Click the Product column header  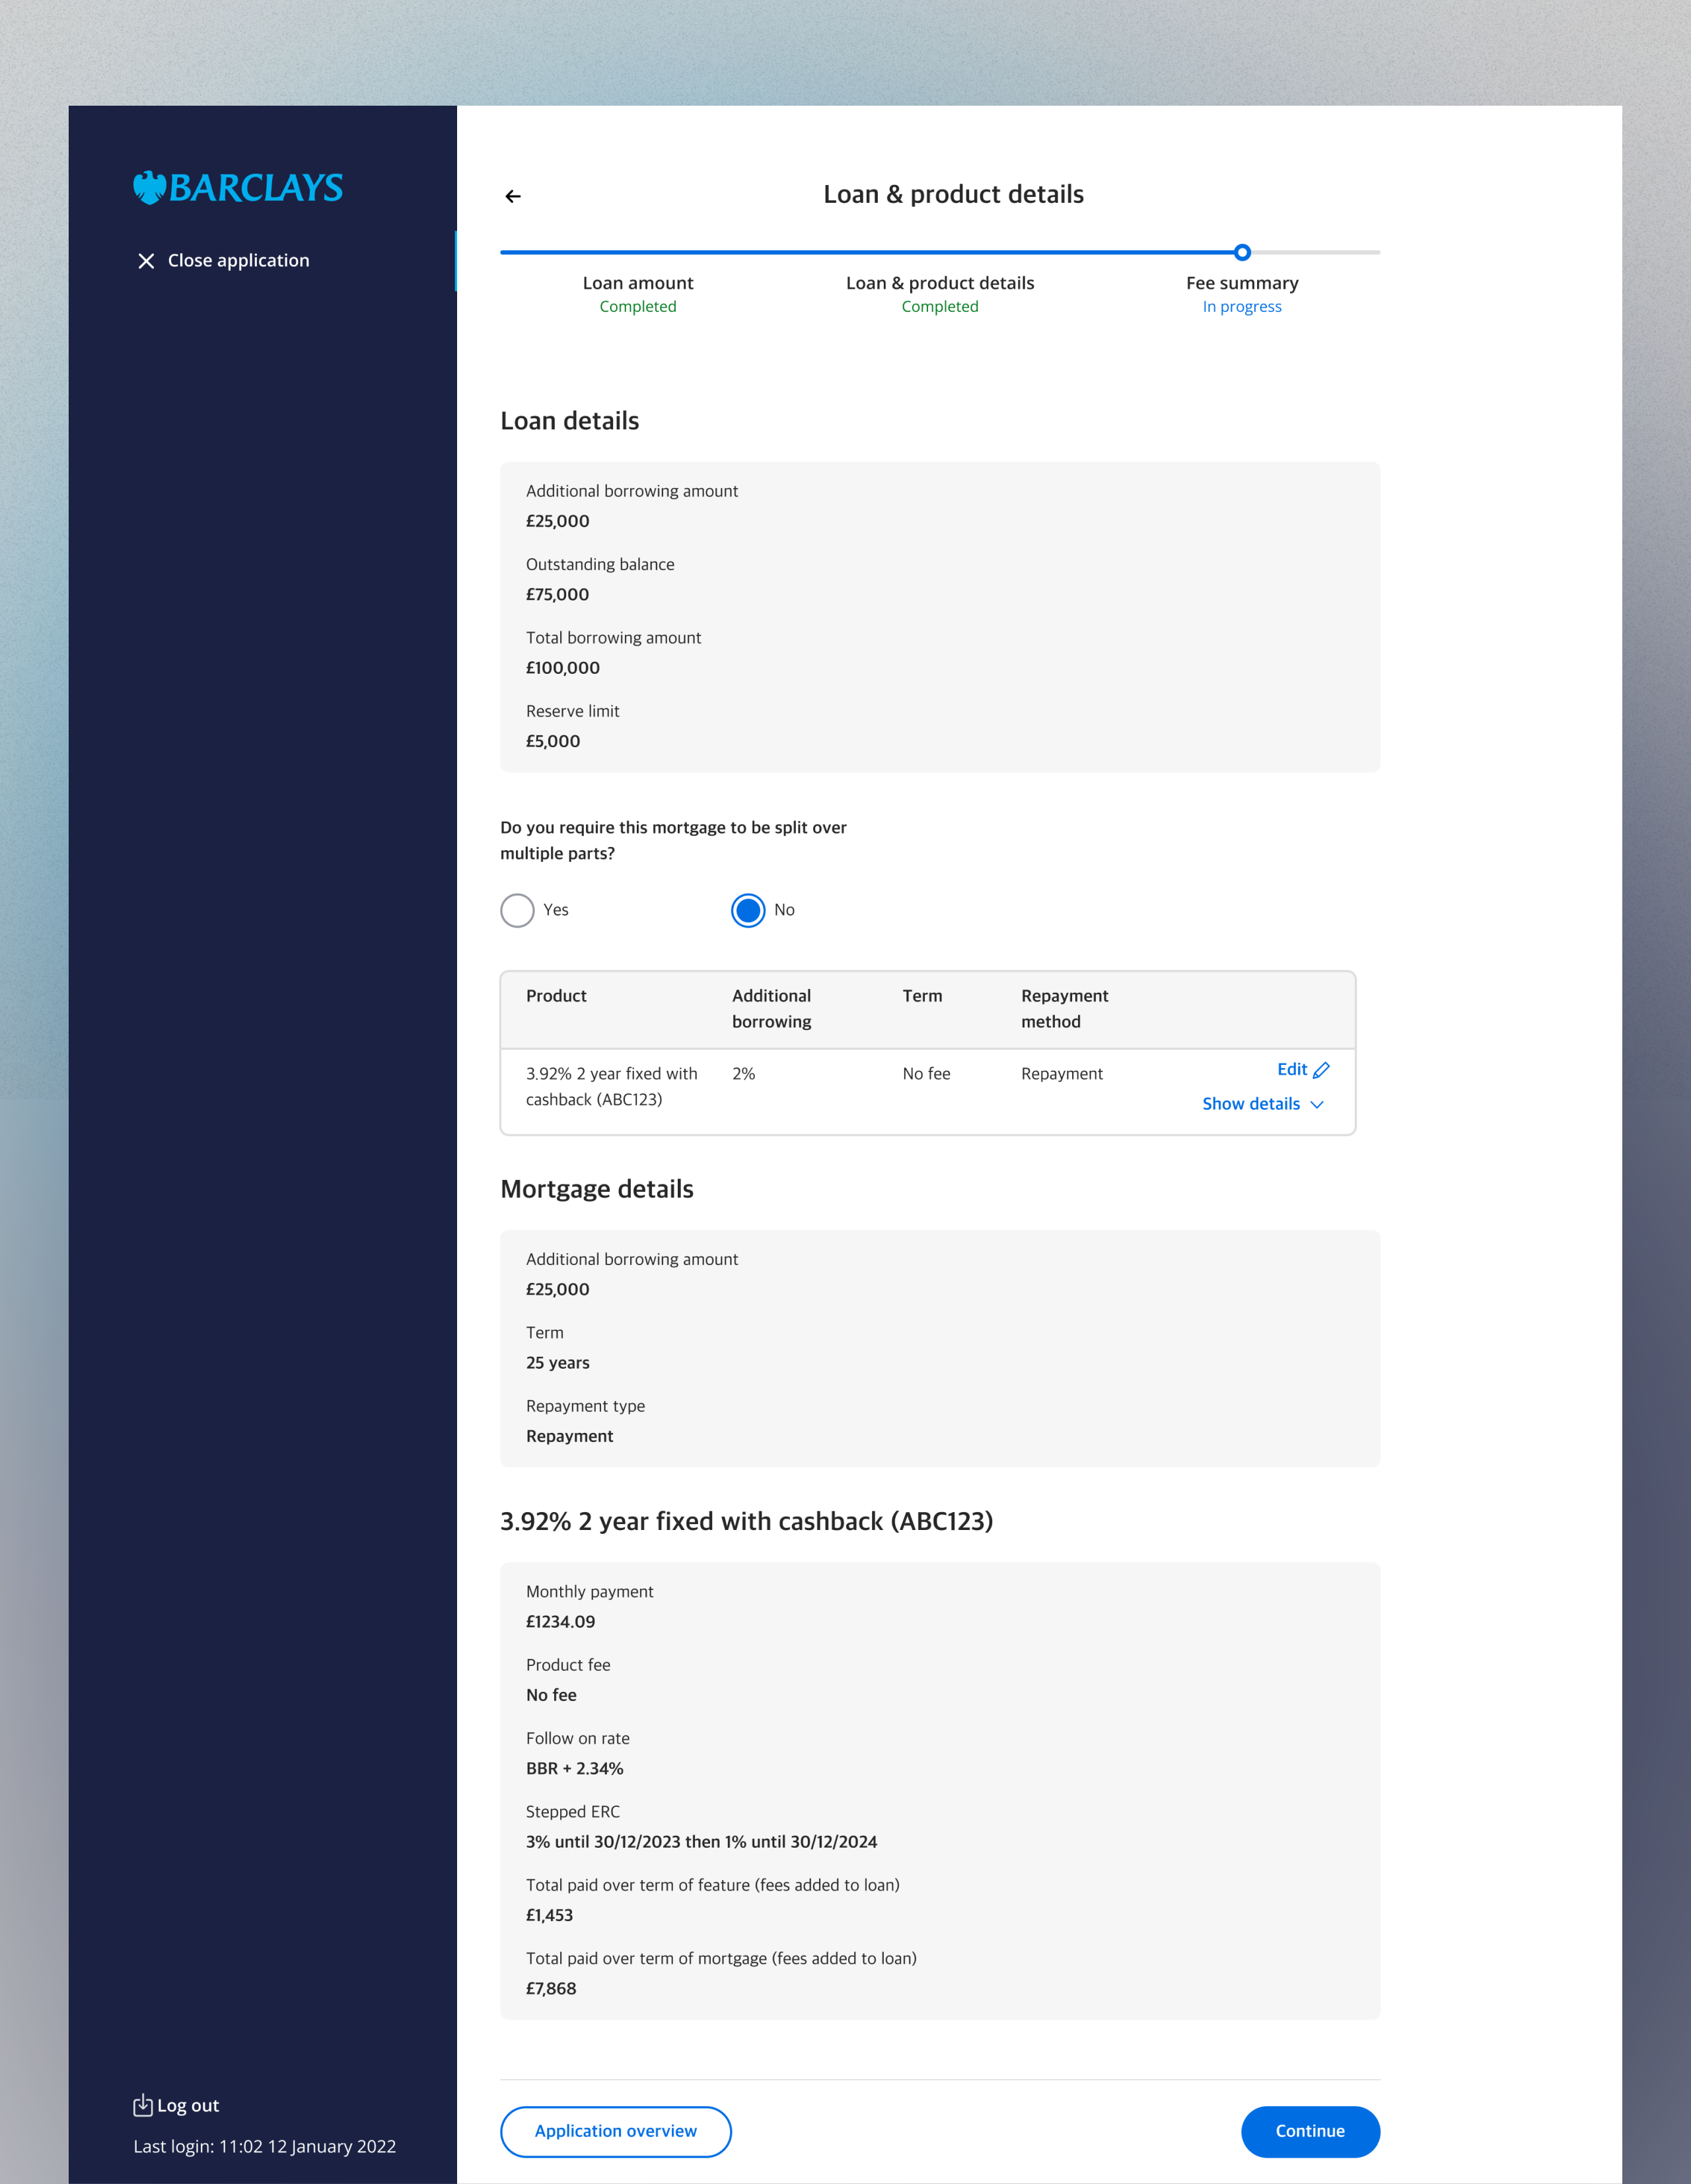point(556,996)
